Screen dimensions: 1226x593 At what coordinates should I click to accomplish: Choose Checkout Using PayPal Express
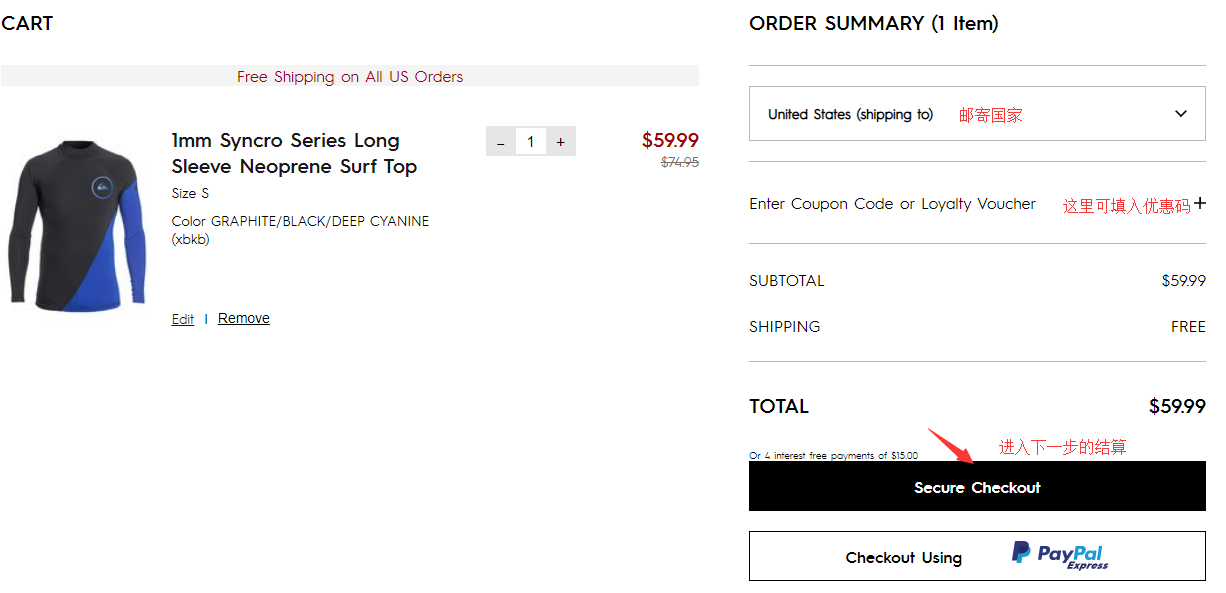(976, 556)
